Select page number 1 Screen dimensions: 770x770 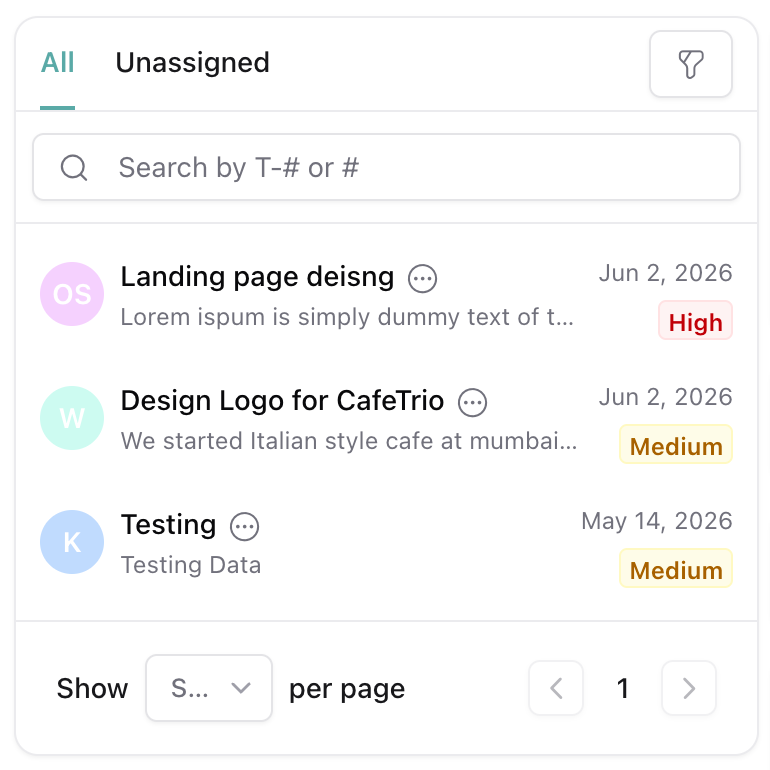623,688
